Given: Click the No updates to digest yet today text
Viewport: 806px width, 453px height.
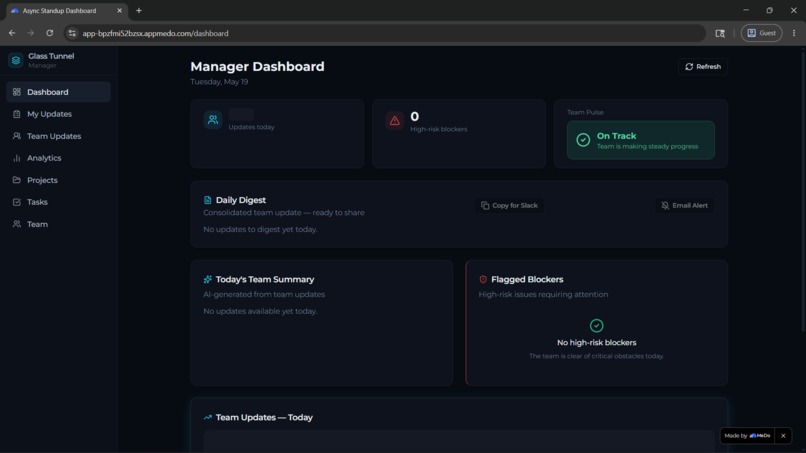Looking at the screenshot, I should tap(260, 229).
